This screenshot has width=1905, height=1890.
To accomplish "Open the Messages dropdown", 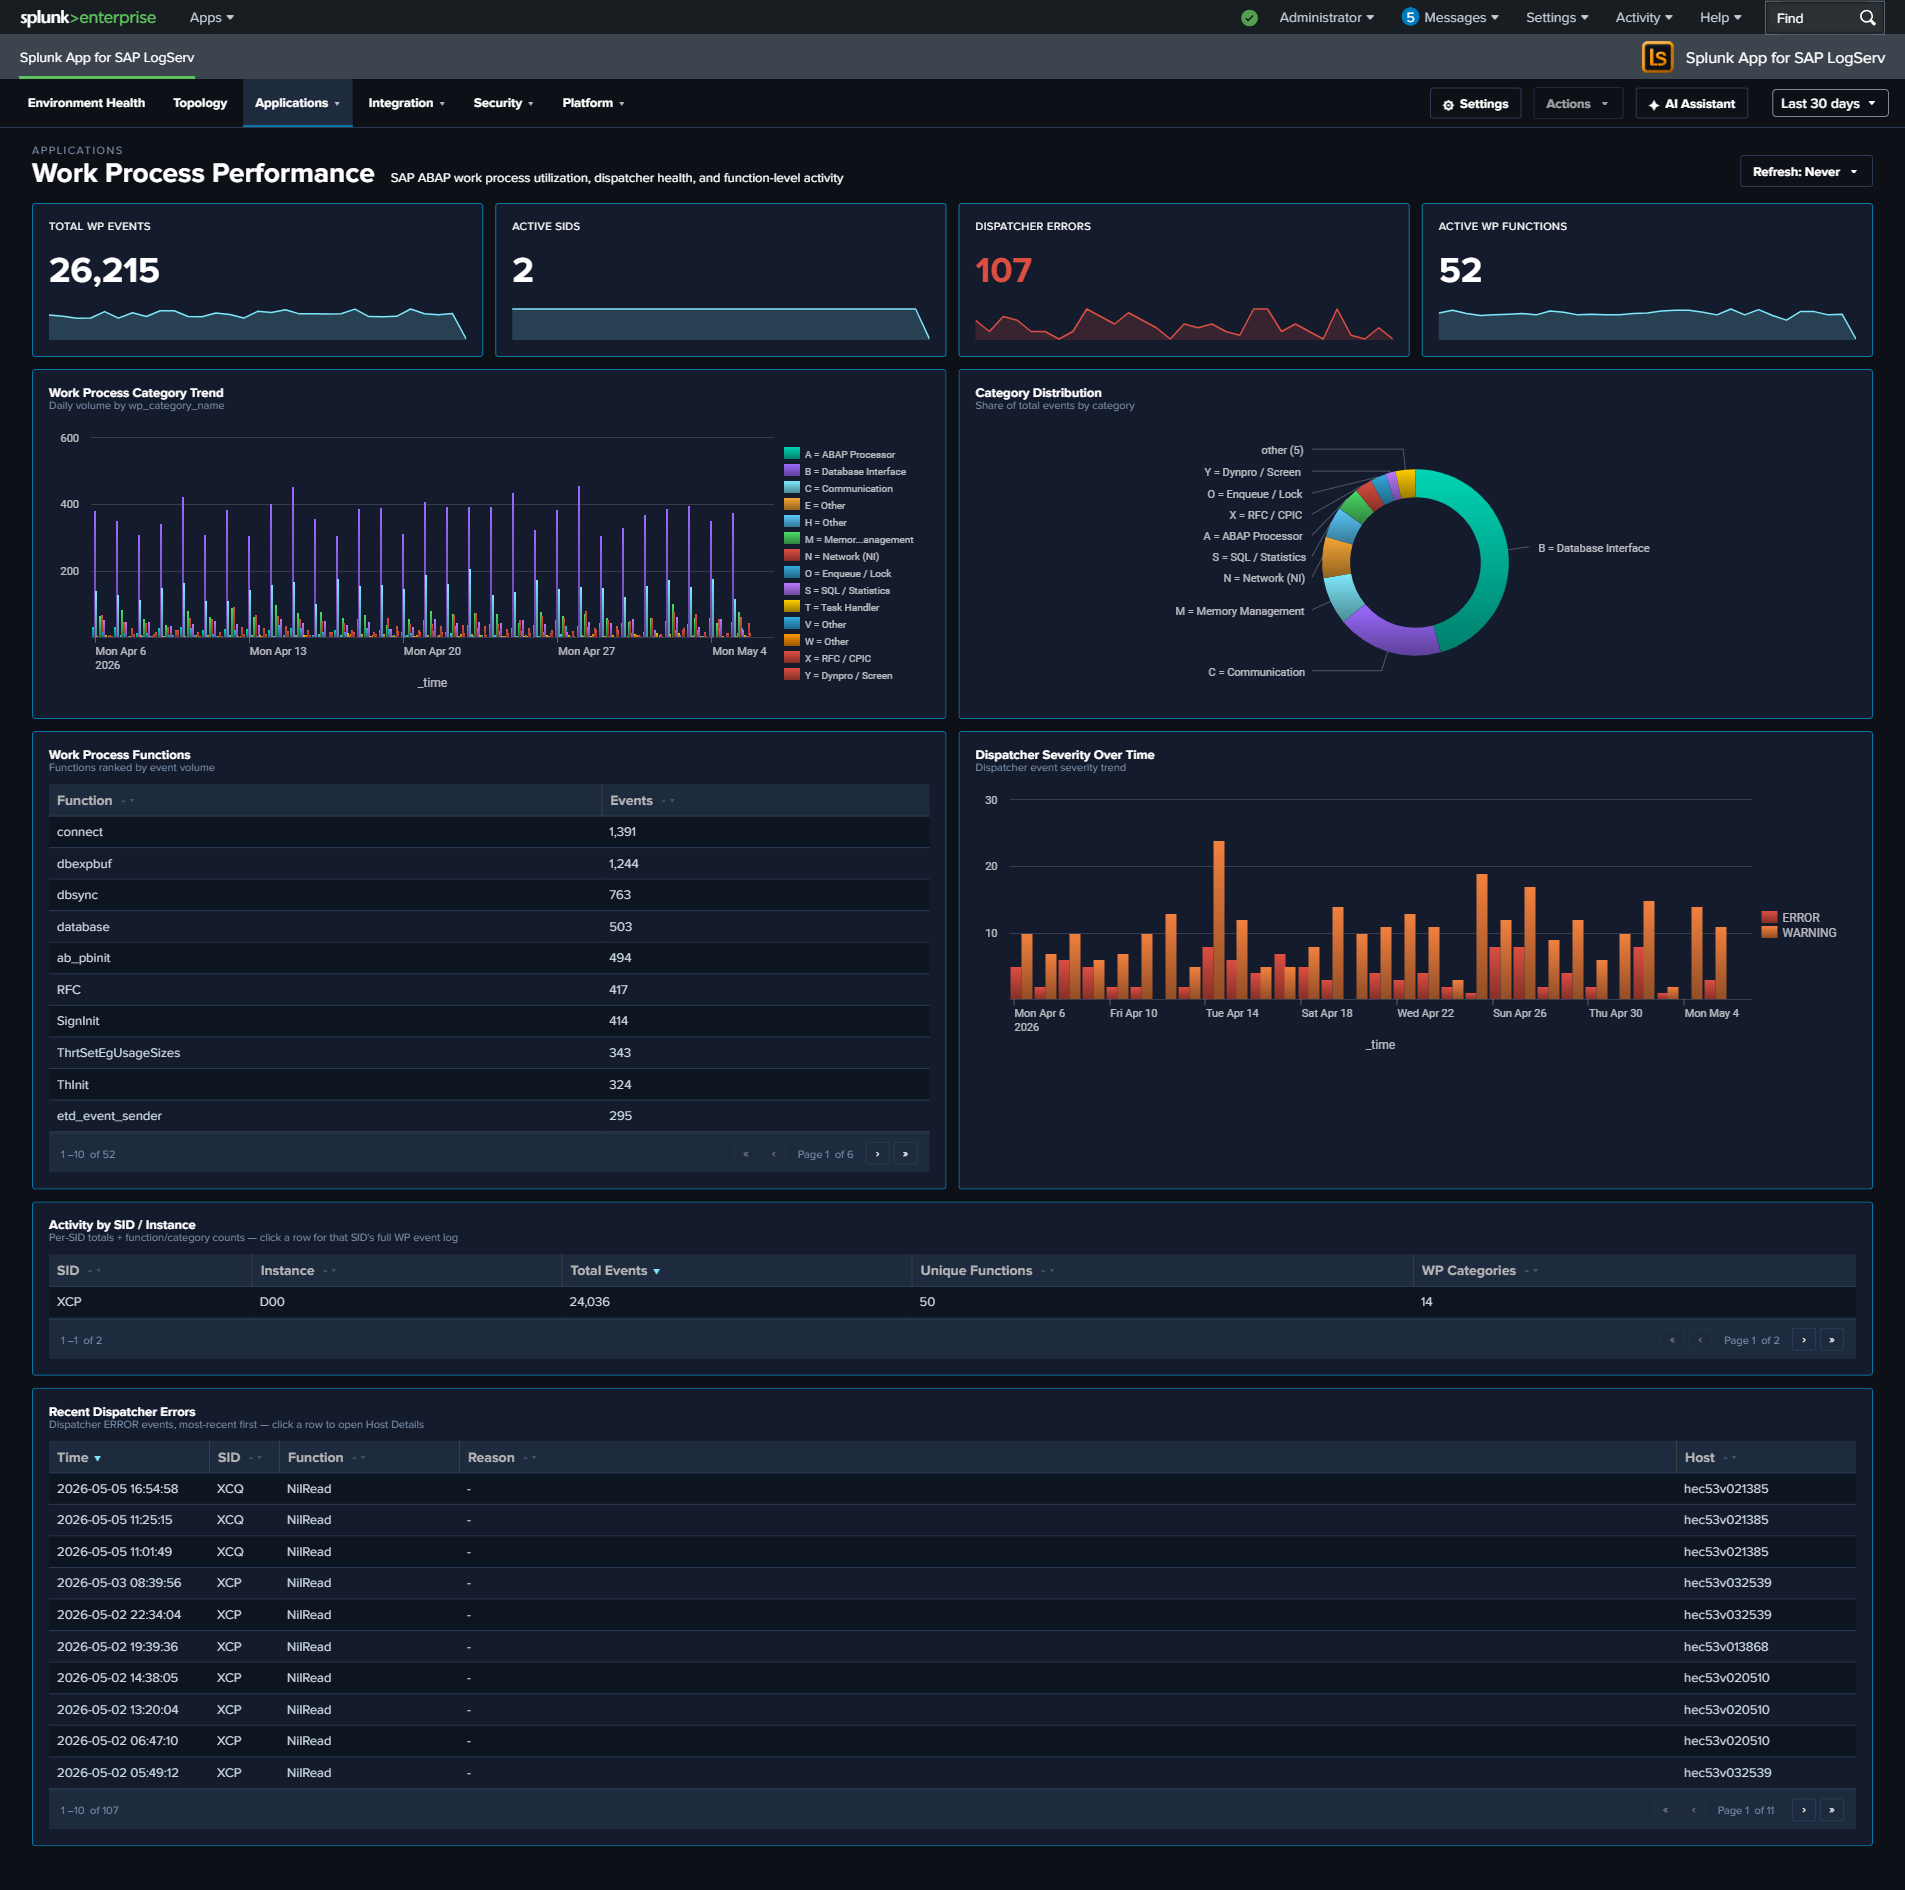I will coord(1460,18).
